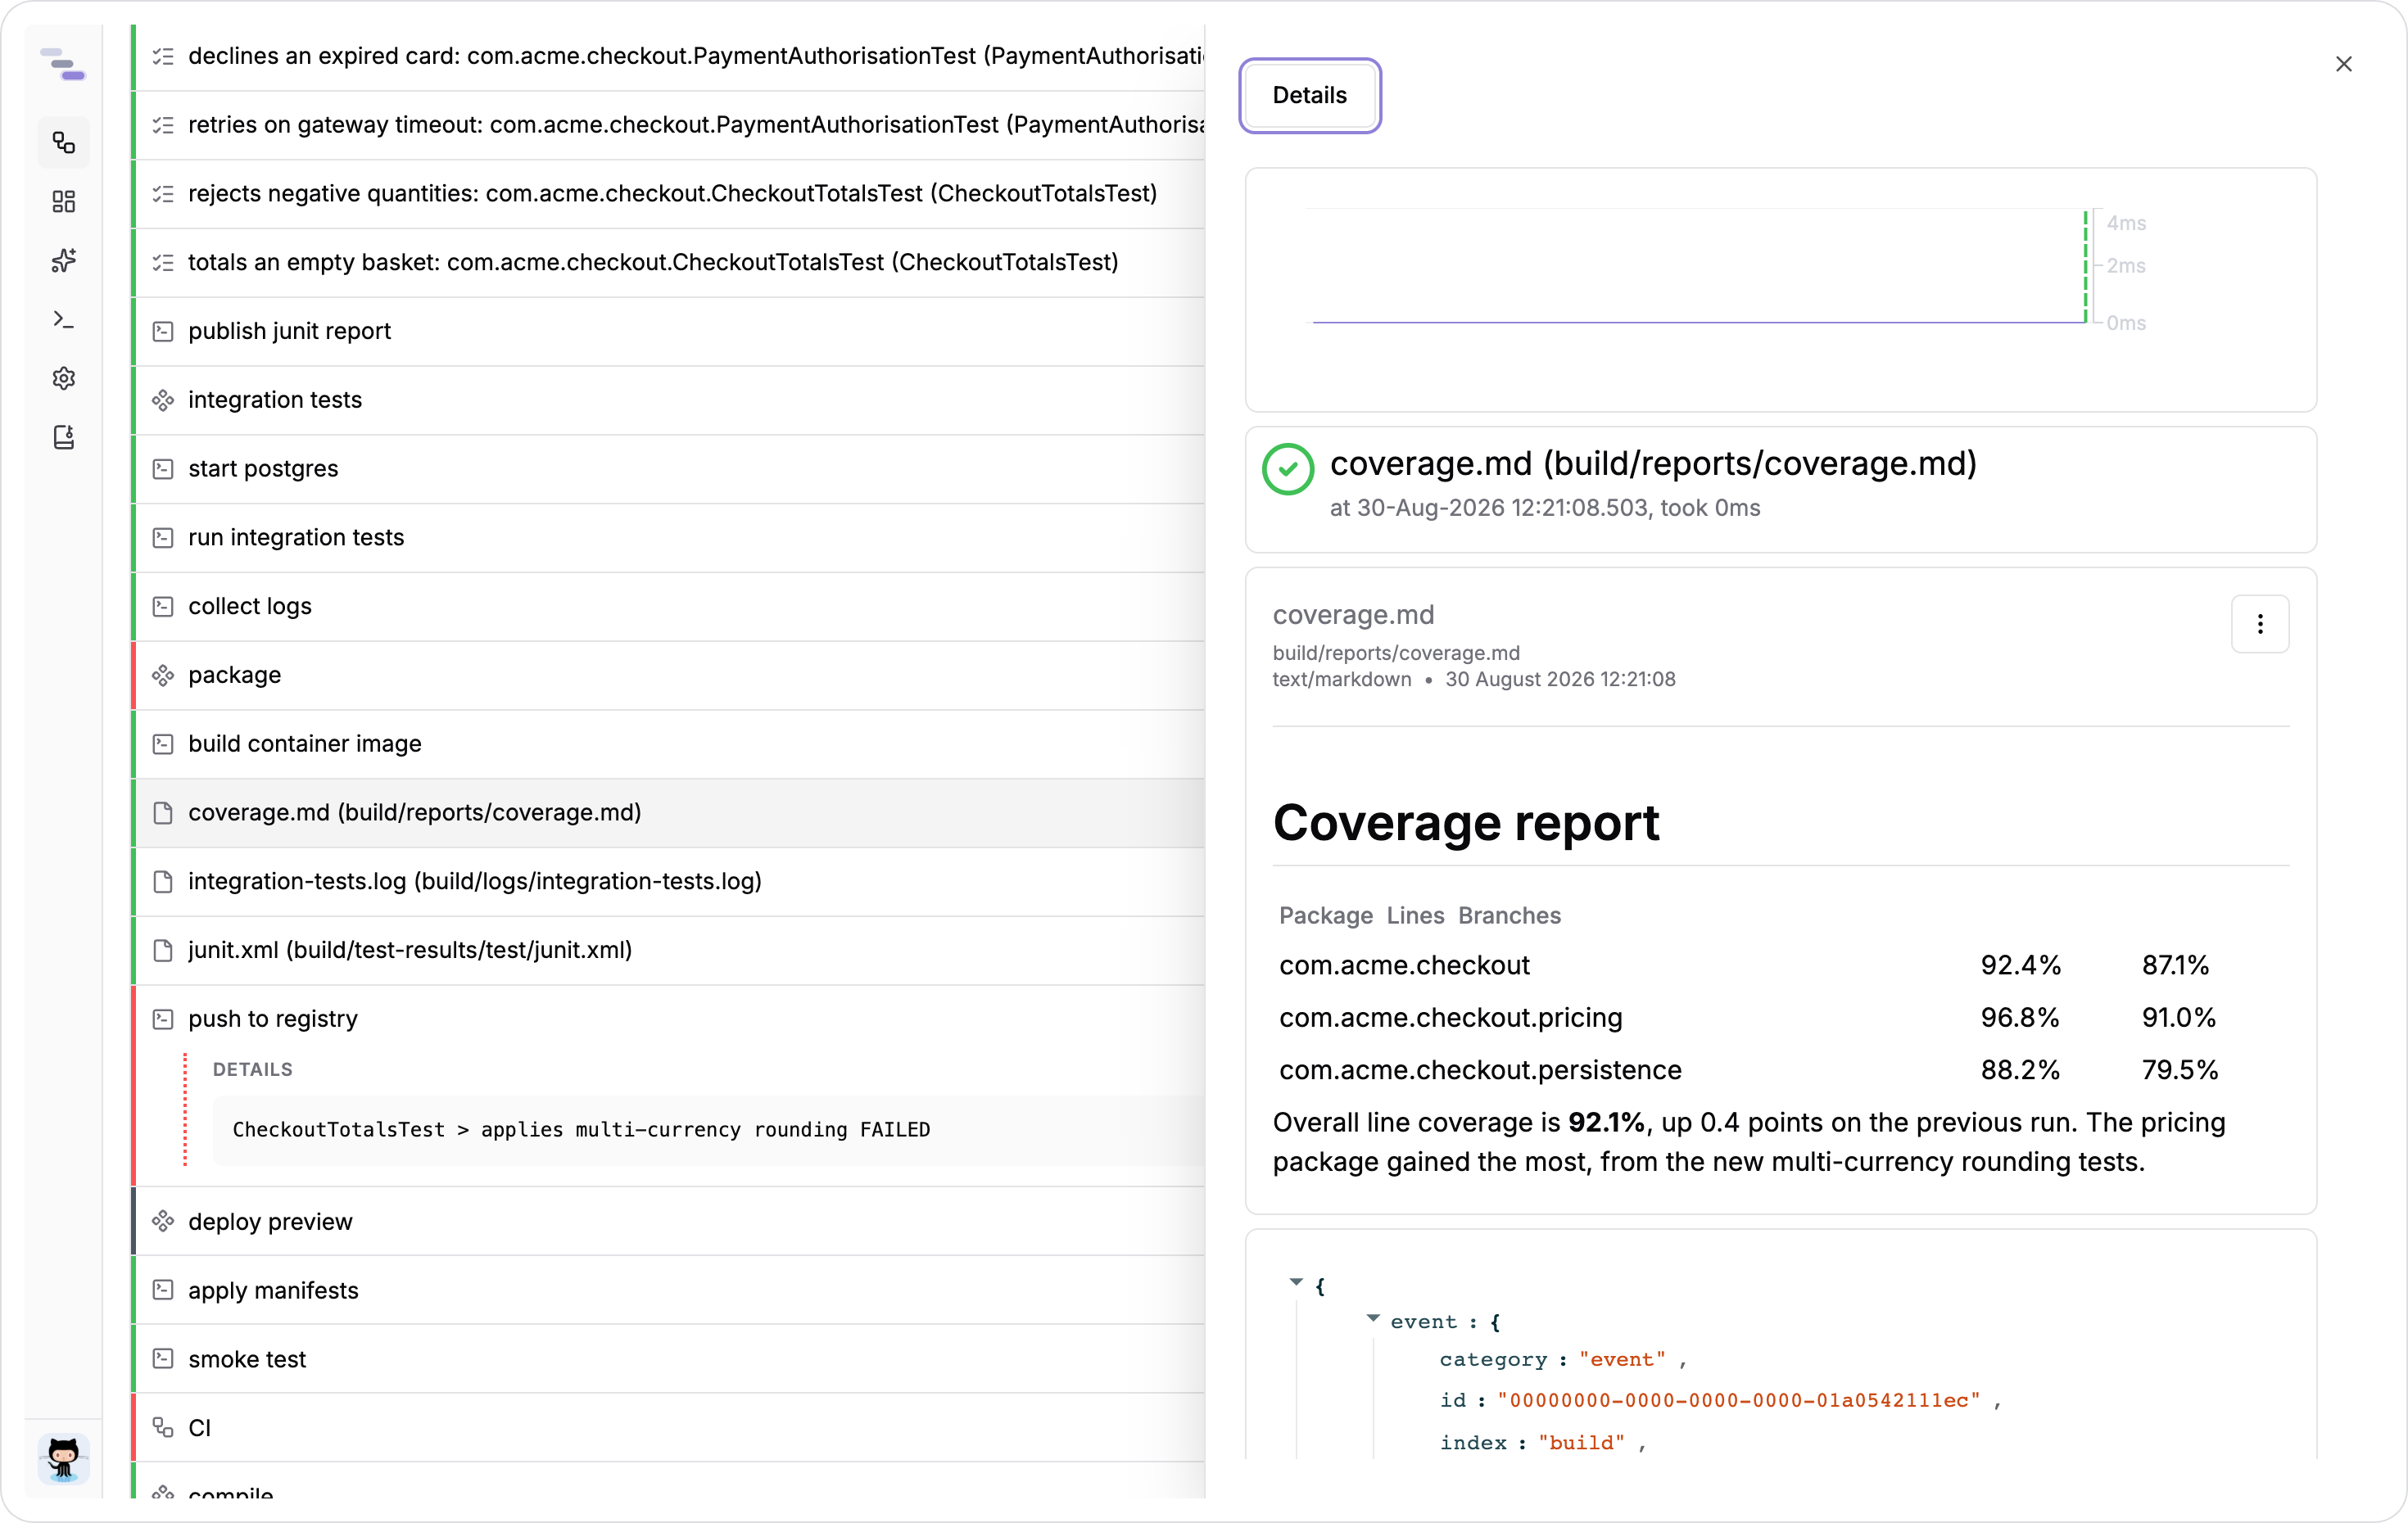Click the GitHub avatar at sidebar bottom
Image resolution: width=2408 pixels, height=1523 pixels.
pyautogui.click(x=64, y=1458)
